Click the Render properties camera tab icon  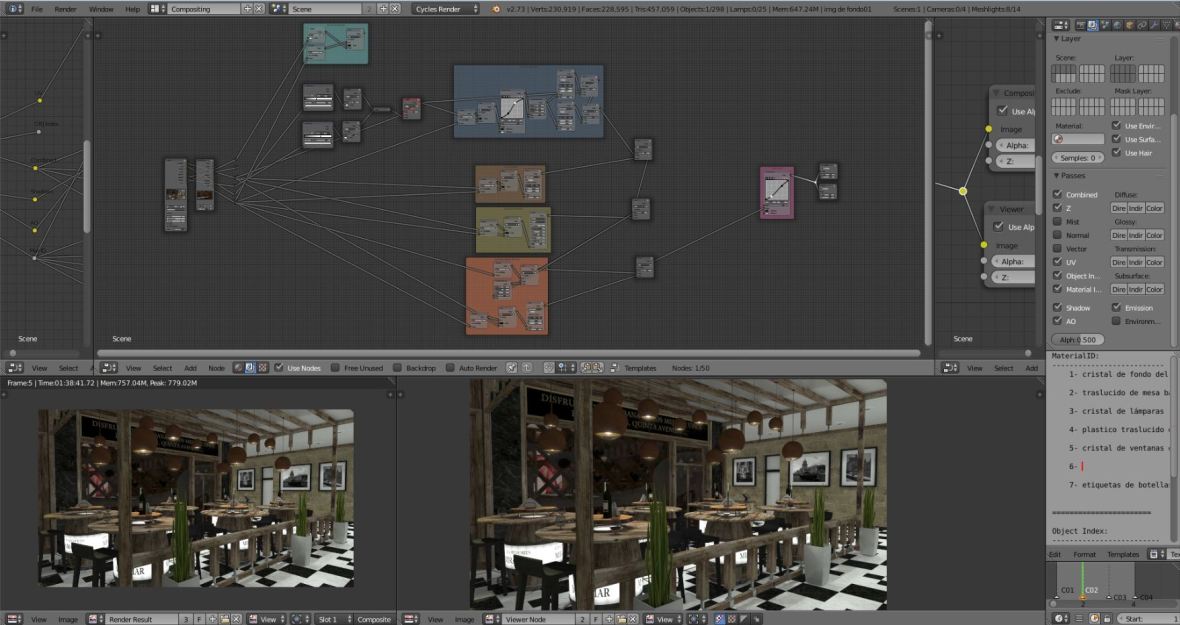[x=1080, y=24]
